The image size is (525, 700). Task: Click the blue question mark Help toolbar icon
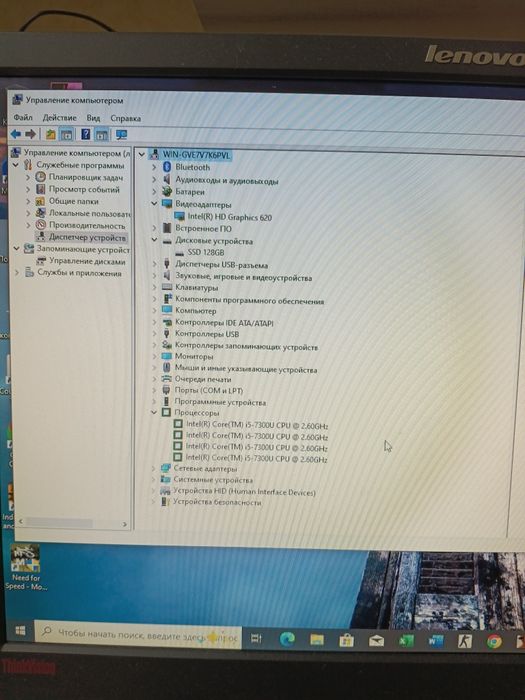[x=86, y=134]
